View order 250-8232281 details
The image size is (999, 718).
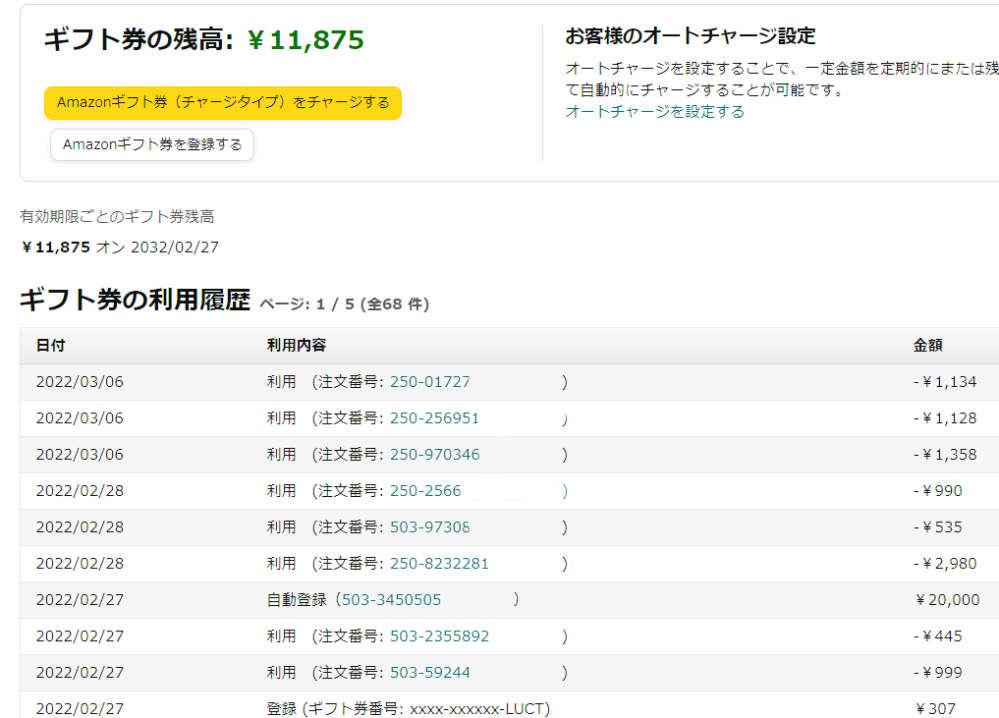click(439, 563)
